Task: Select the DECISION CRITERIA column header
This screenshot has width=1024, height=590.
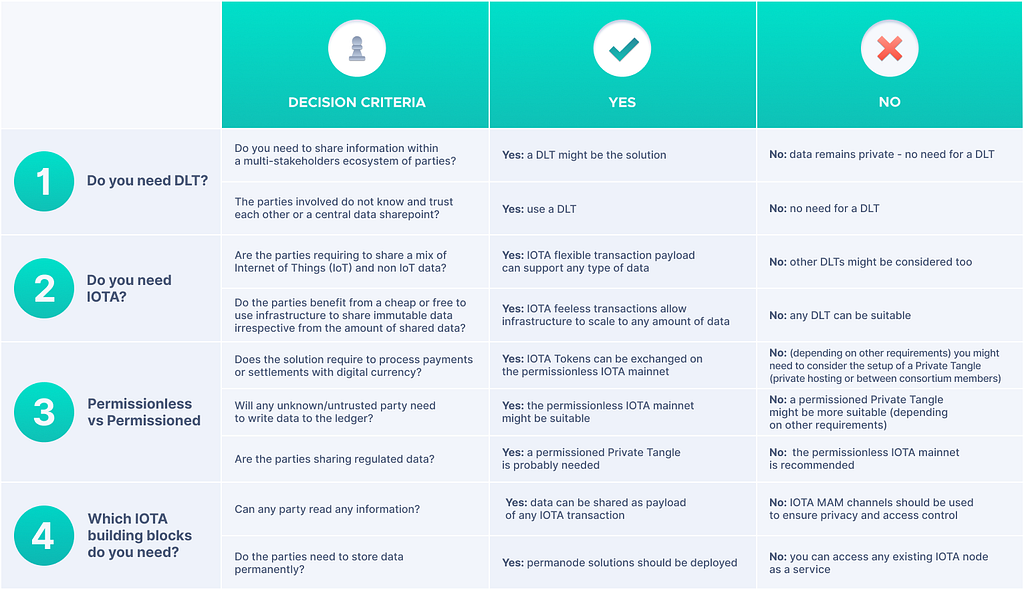Action: click(x=356, y=102)
